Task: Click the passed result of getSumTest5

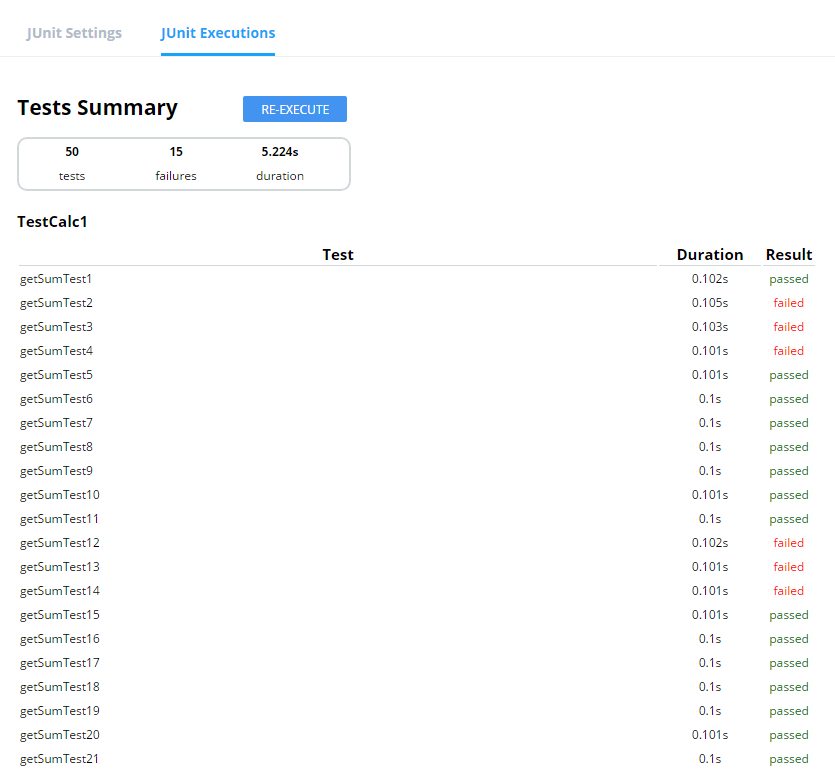Action: (x=789, y=375)
